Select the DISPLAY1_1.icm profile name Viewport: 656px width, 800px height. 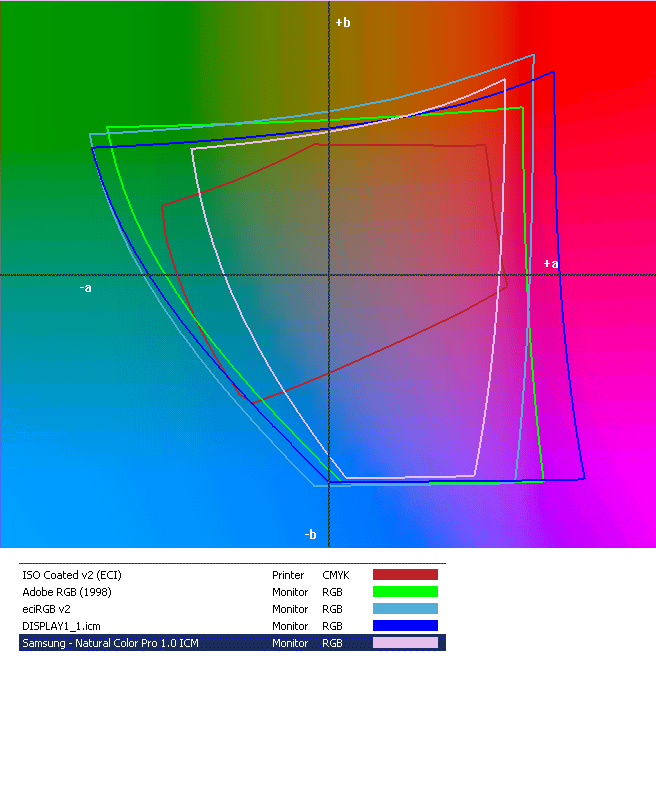click(61, 626)
